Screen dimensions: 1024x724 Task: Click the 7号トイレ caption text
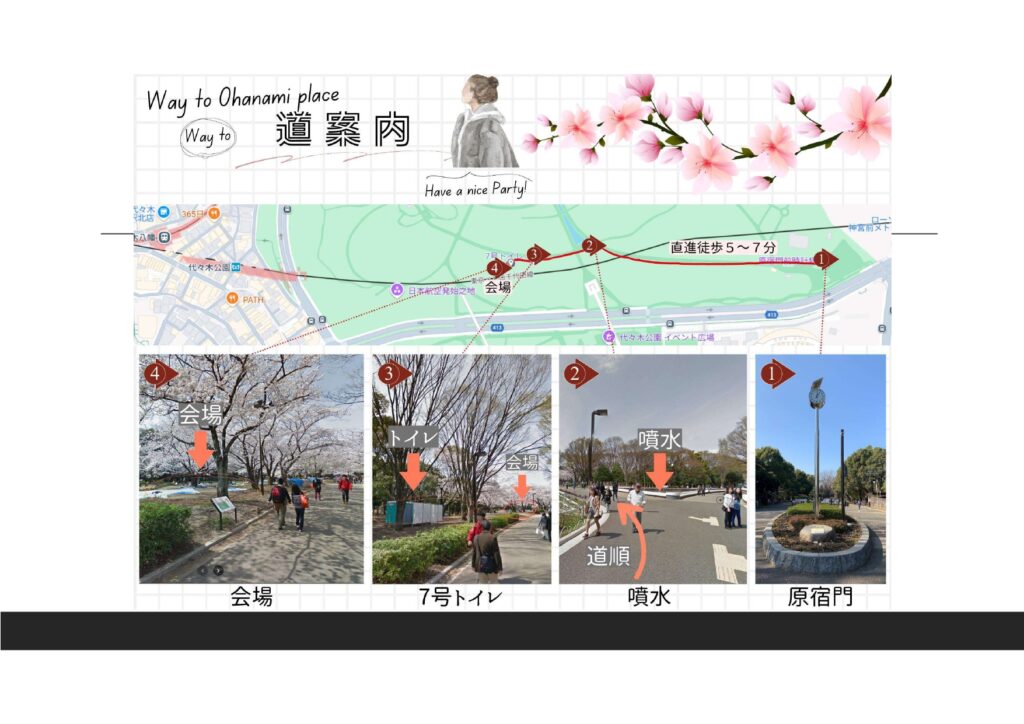pos(461,598)
